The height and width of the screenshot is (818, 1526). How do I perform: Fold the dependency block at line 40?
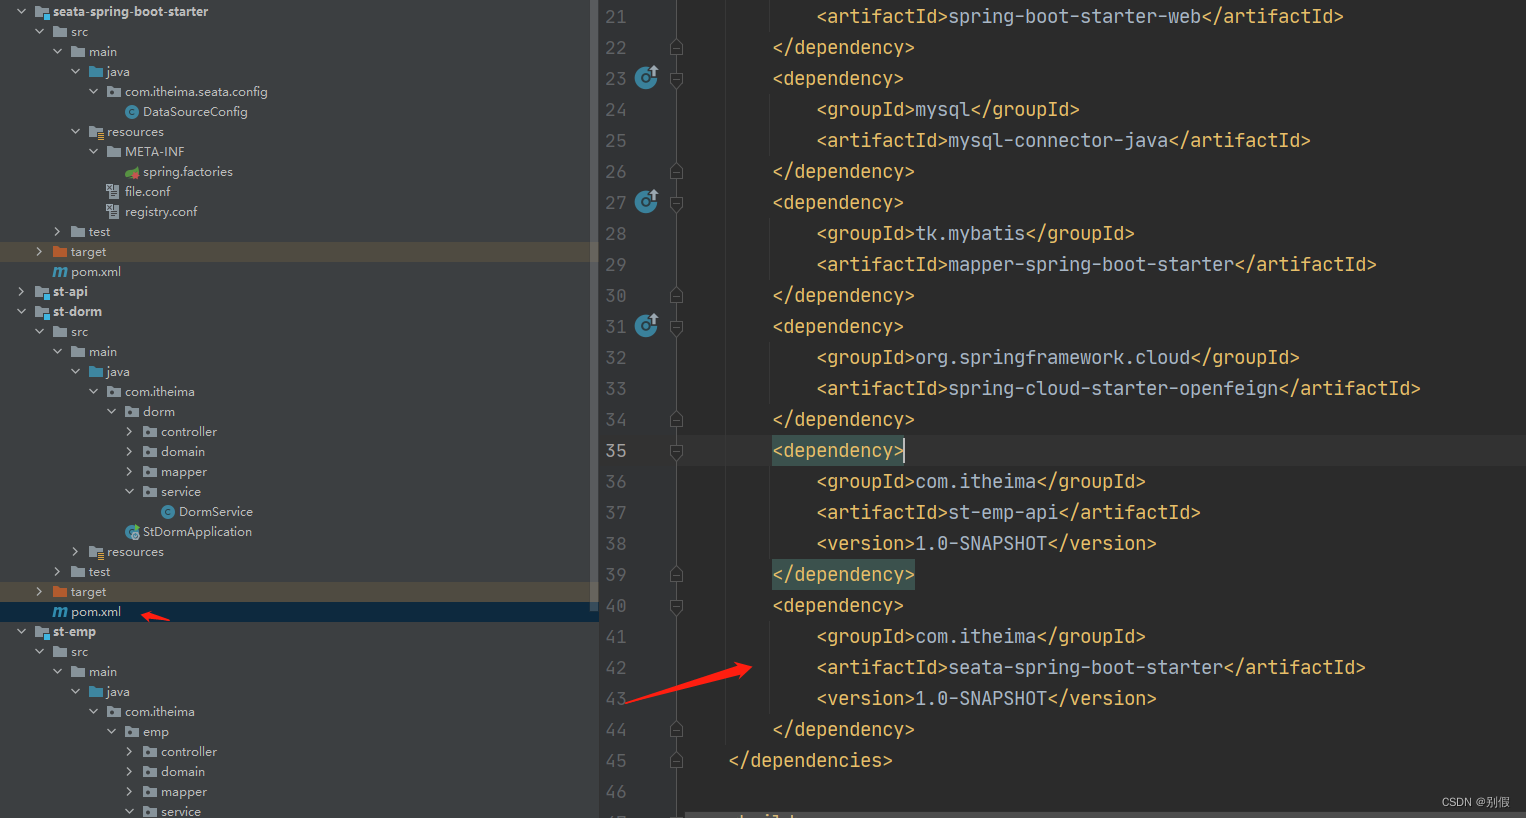tap(676, 605)
